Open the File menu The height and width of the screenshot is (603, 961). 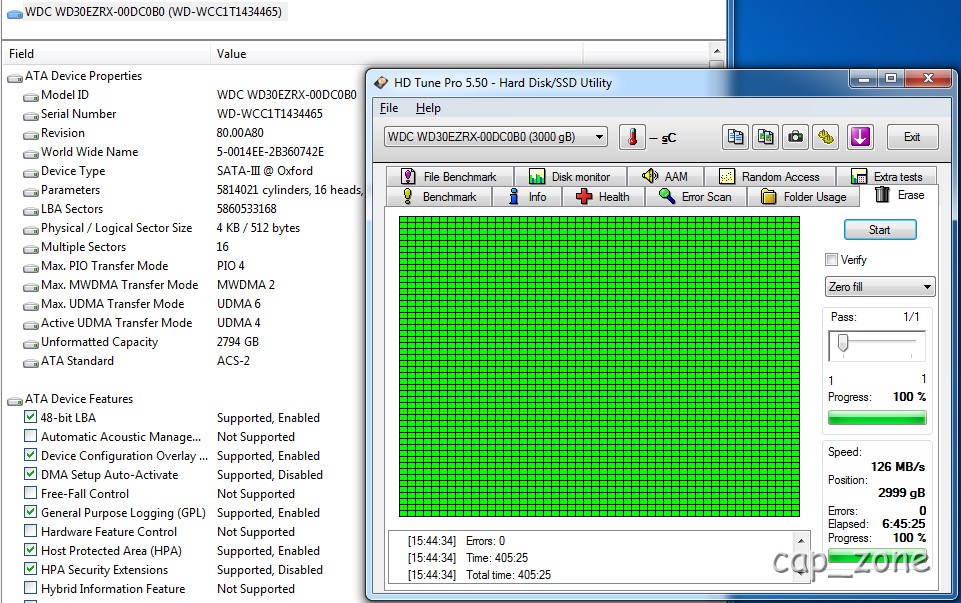coord(389,108)
